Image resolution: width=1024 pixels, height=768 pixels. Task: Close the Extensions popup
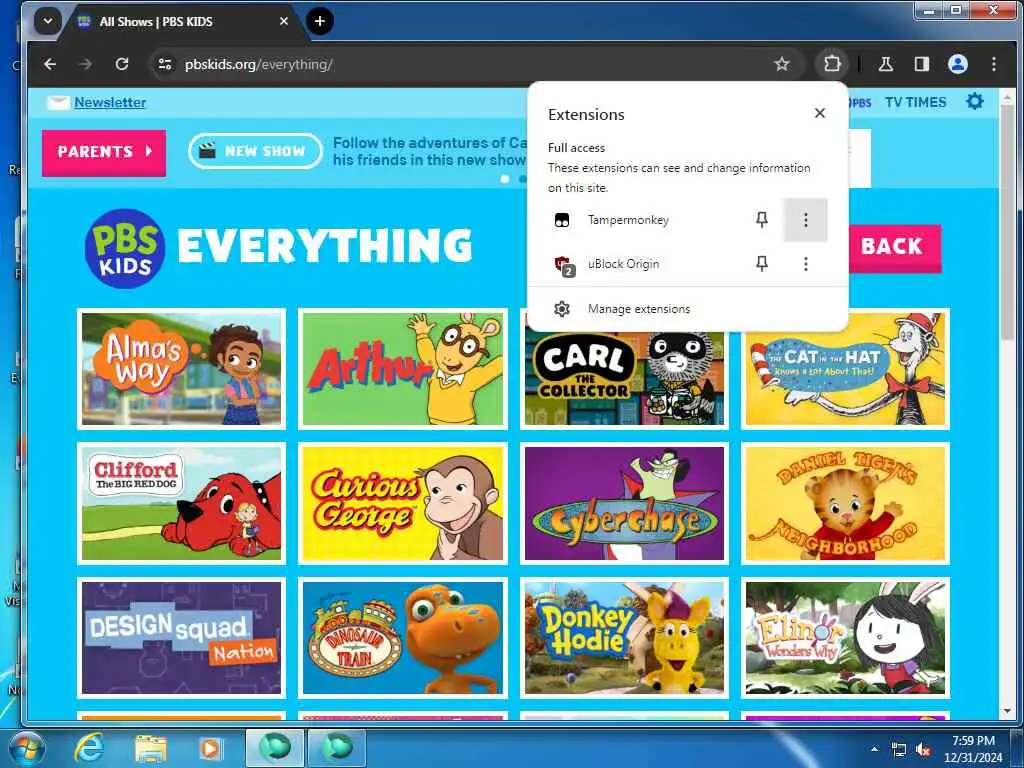(x=820, y=113)
